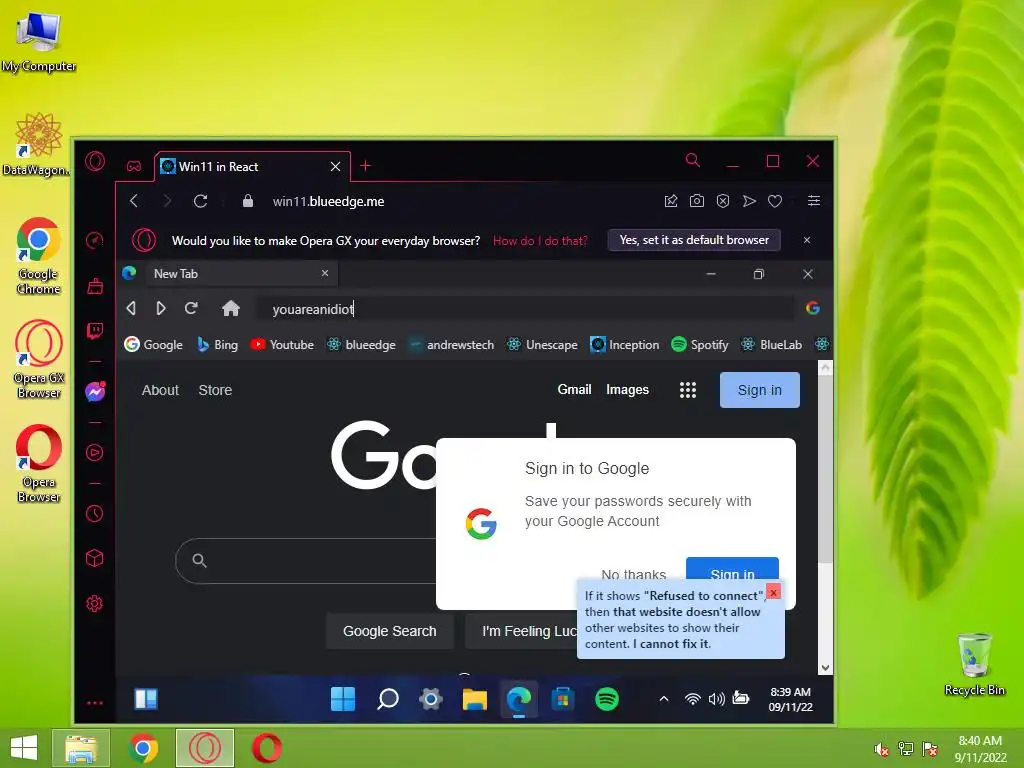
Task: Open the blueedge bookmark
Action: tap(361, 345)
